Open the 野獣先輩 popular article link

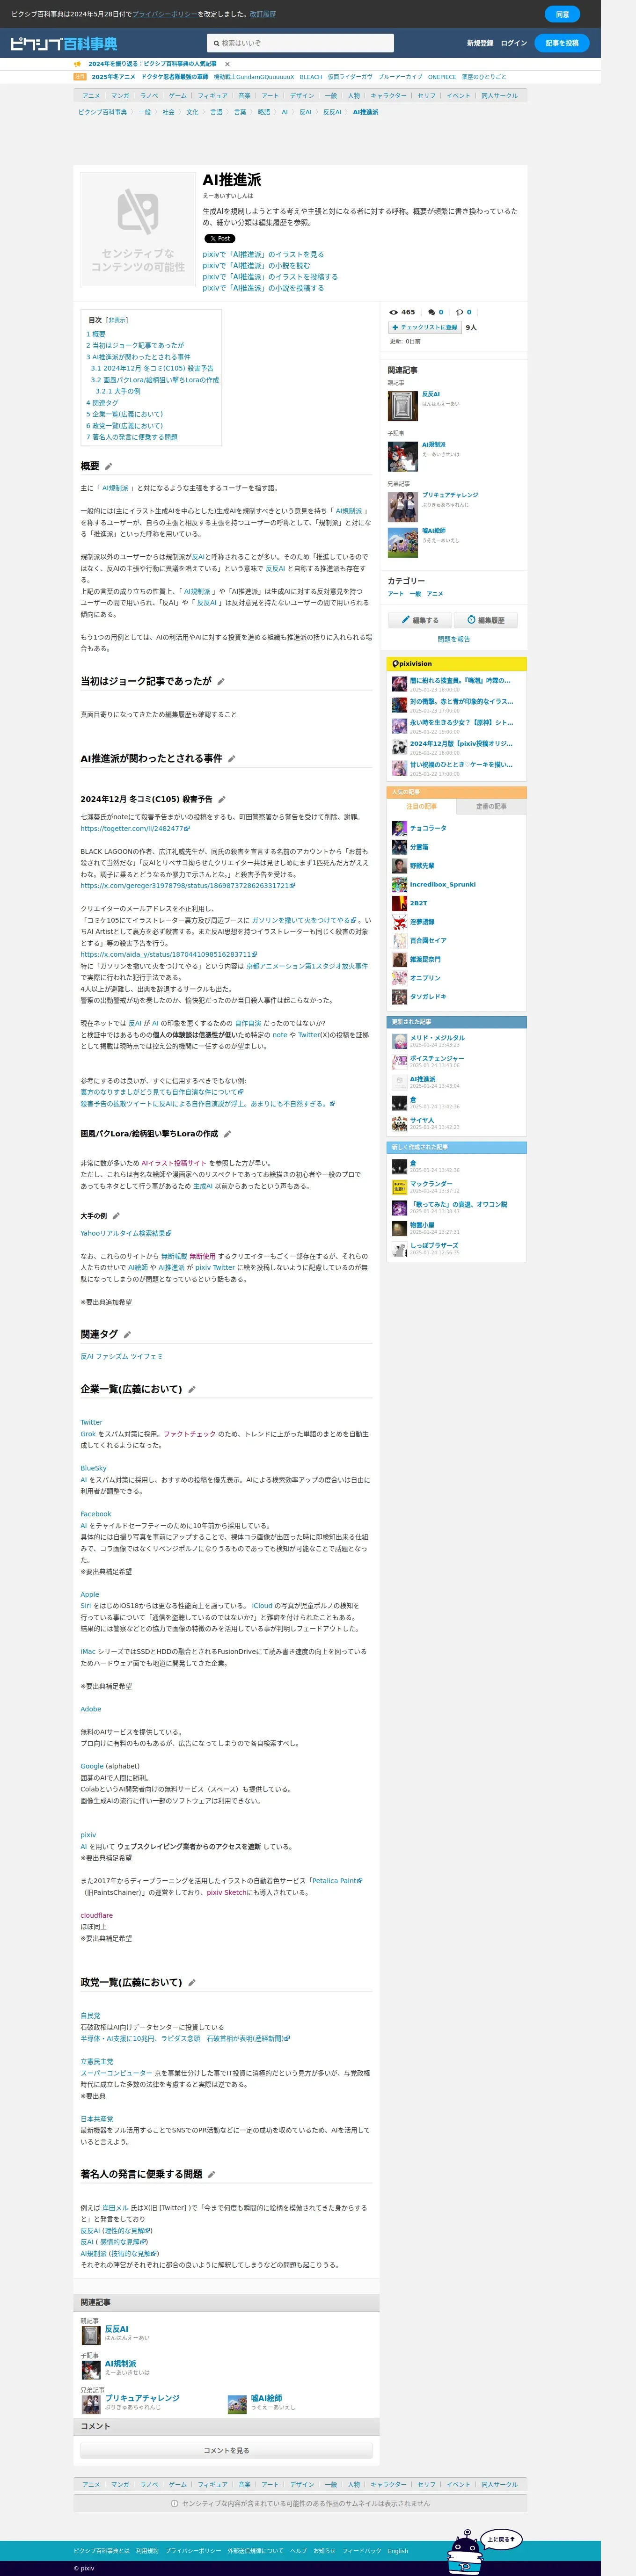[x=422, y=866]
